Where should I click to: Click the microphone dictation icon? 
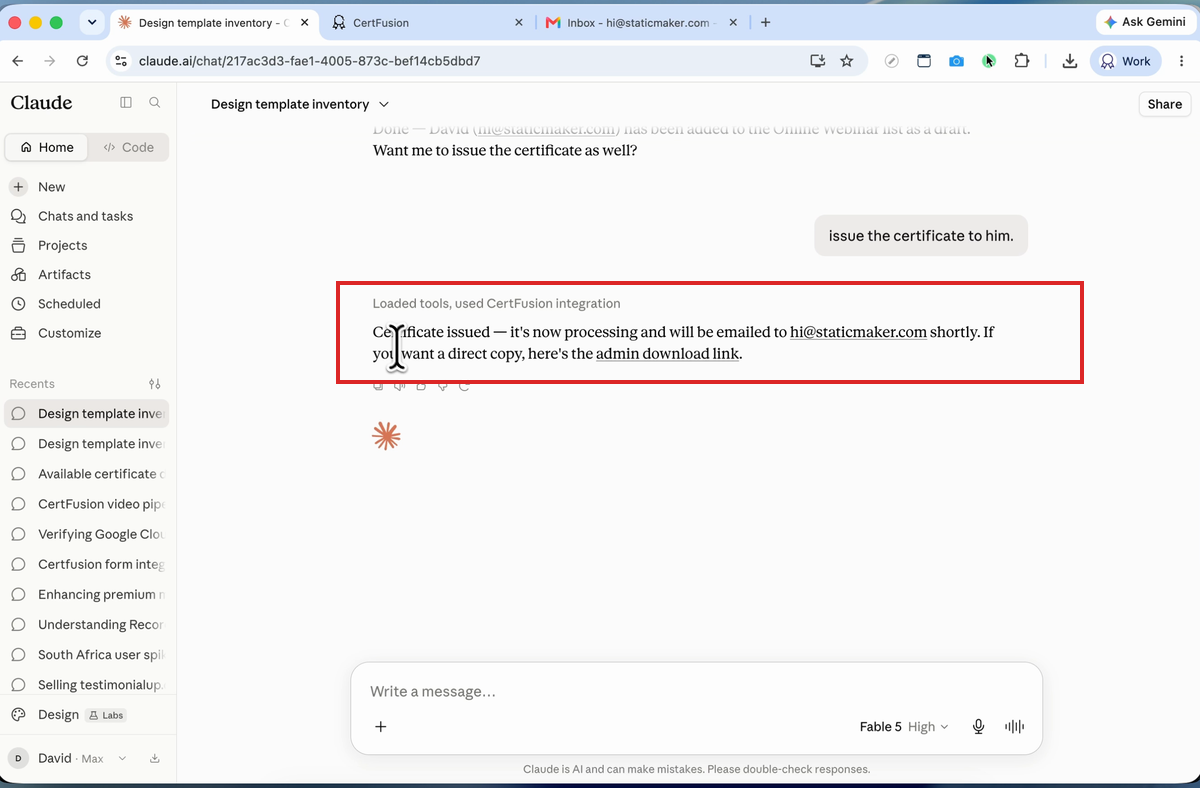point(979,727)
